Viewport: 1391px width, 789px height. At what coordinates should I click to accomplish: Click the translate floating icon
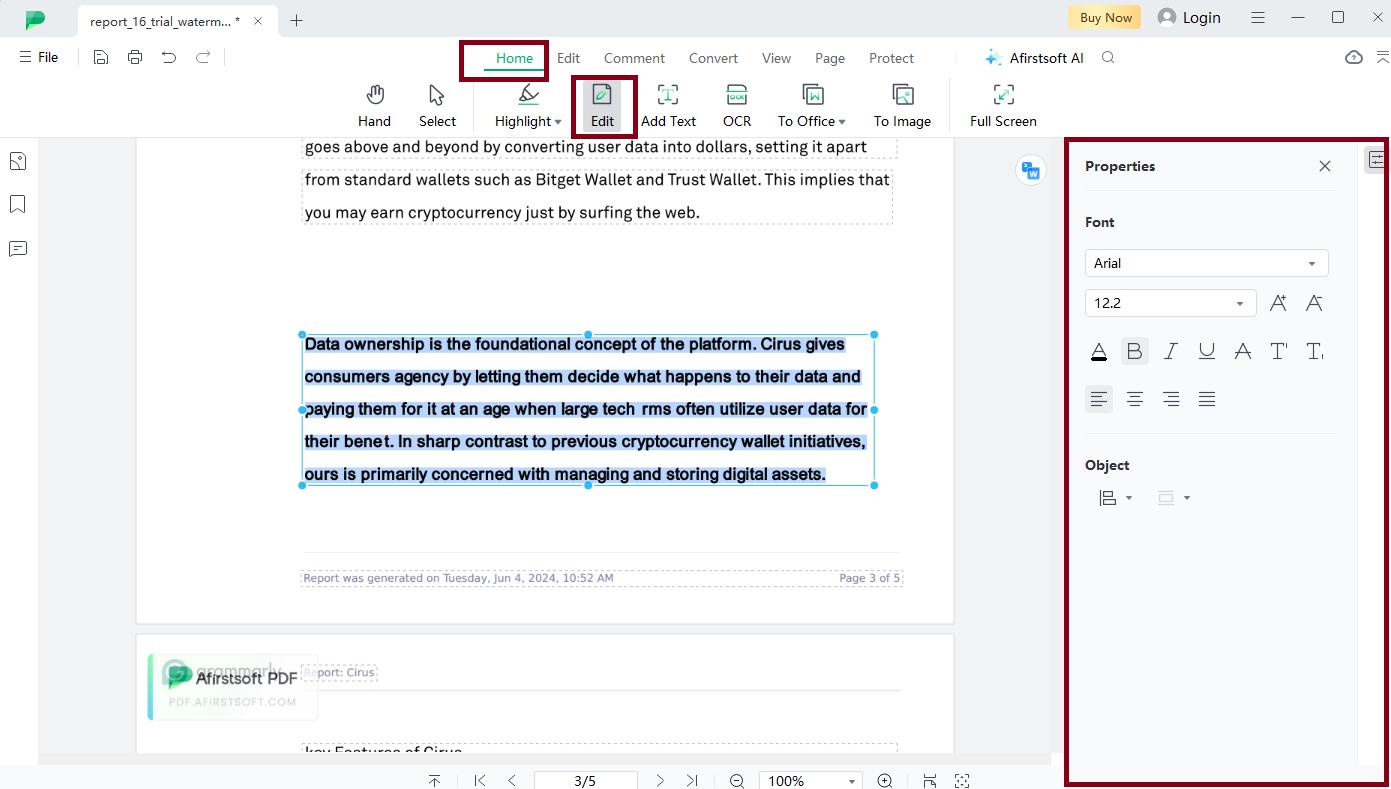pos(1030,170)
